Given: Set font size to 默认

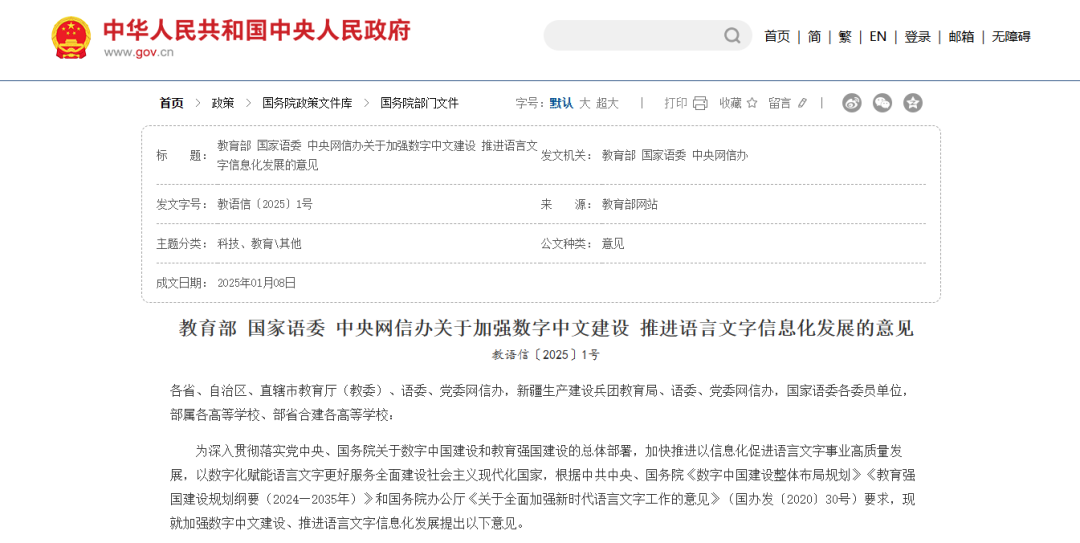Looking at the screenshot, I should pos(561,103).
